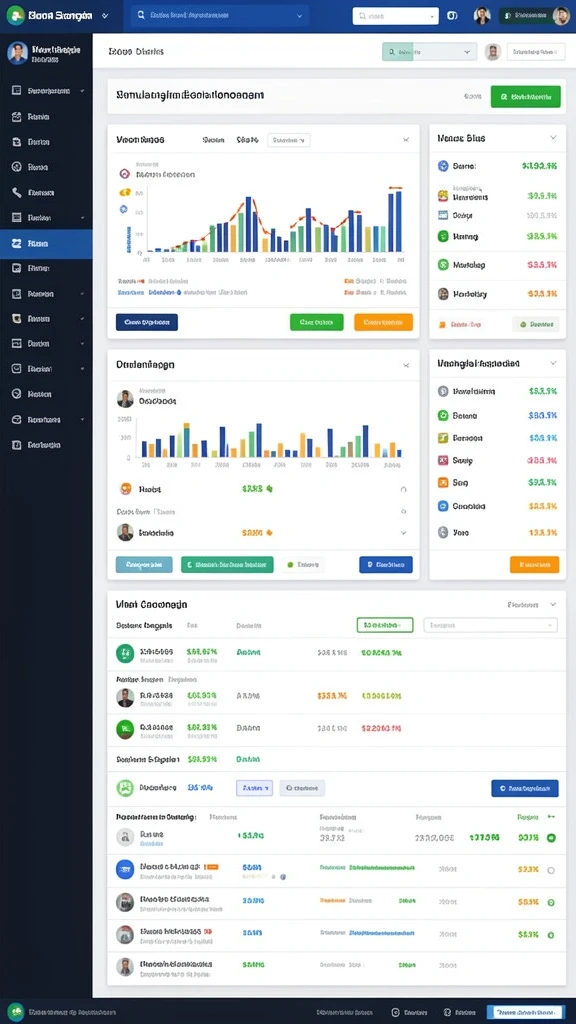Click the orange round icon below the second bar chart
This screenshot has height=1024, width=576.
pyautogui.click(x=126, y=488)
